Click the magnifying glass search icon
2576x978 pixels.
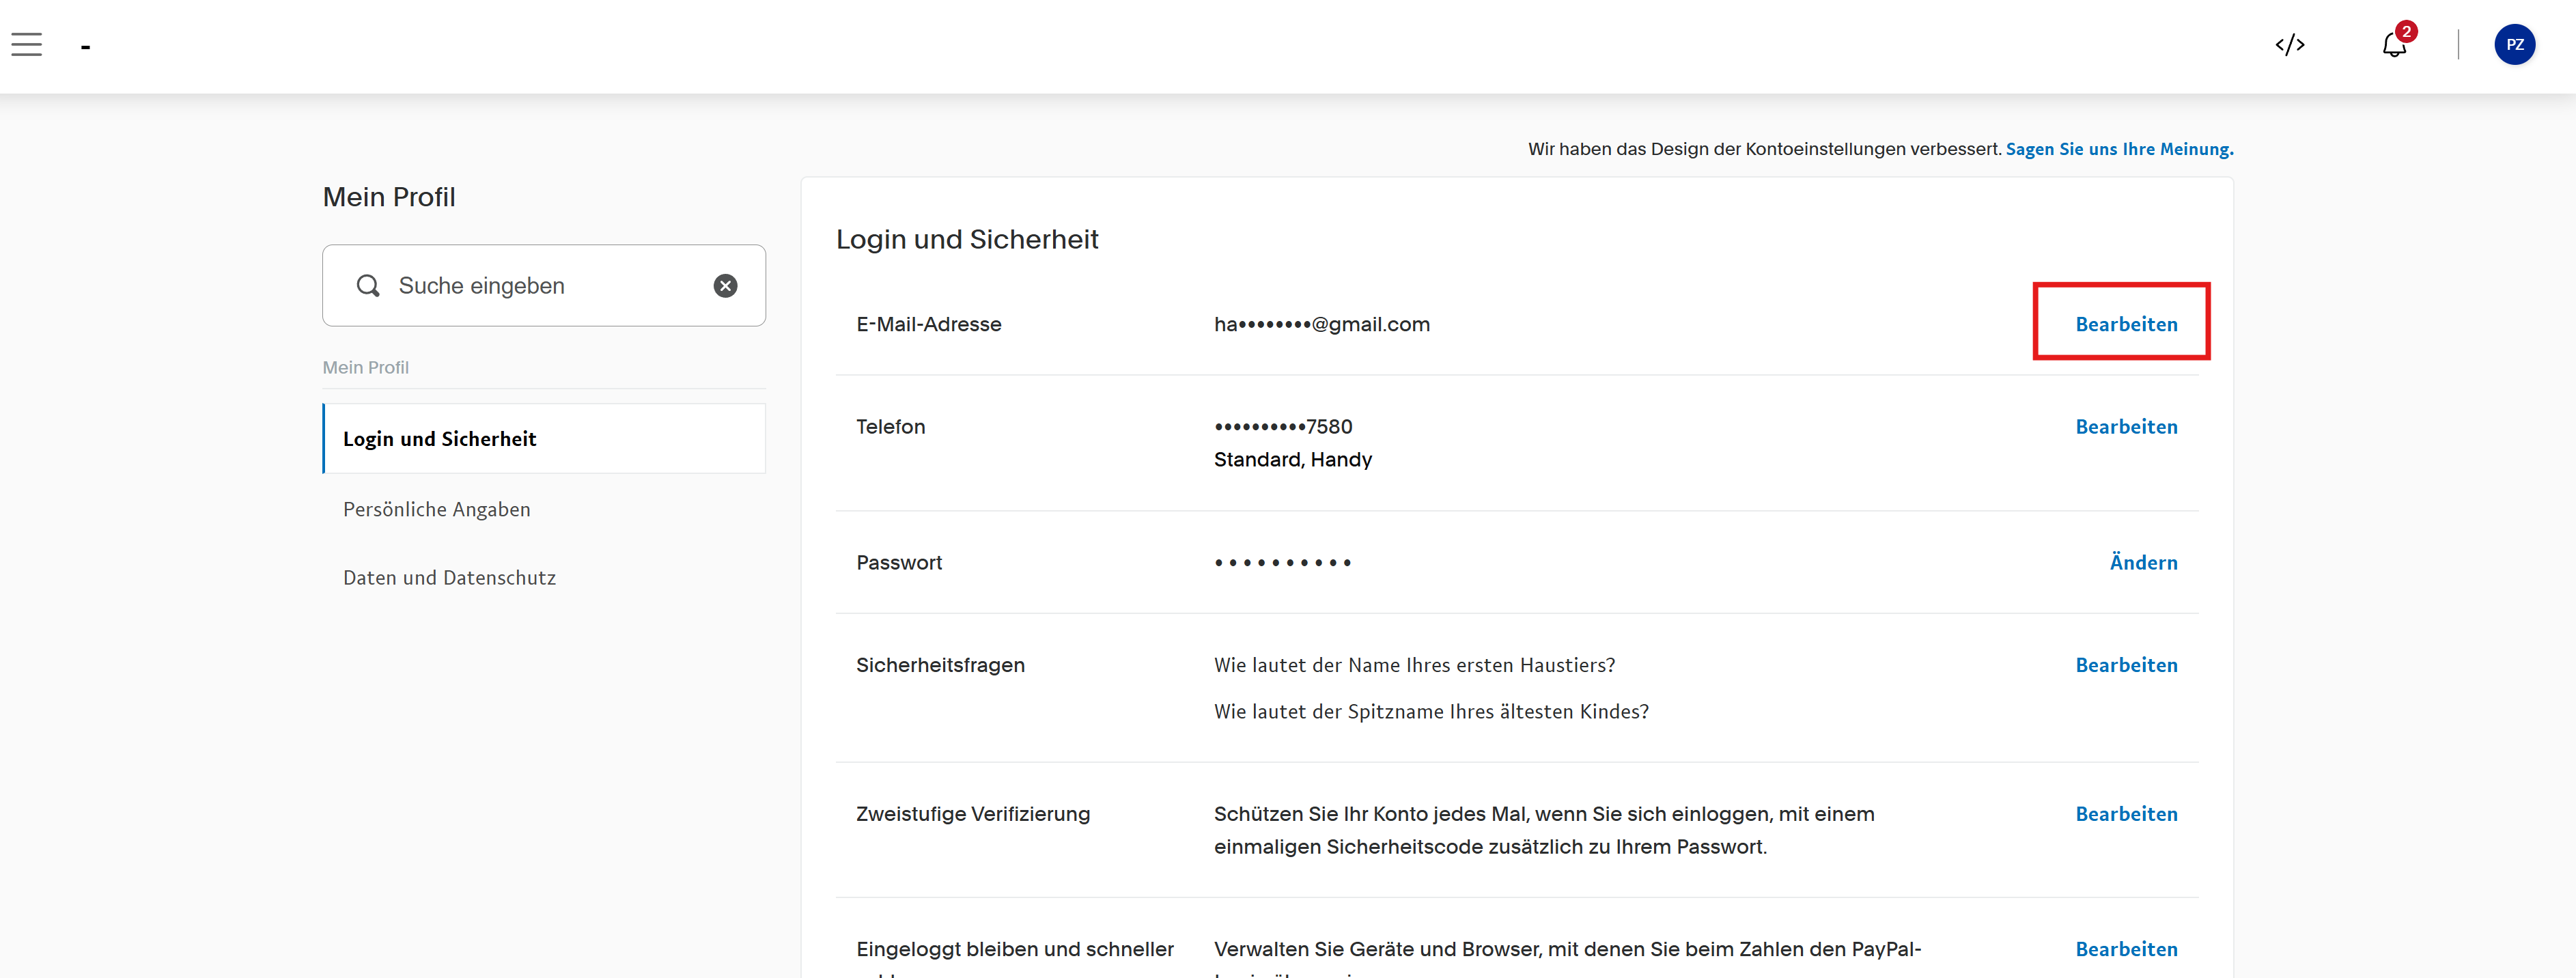[368, 286]
